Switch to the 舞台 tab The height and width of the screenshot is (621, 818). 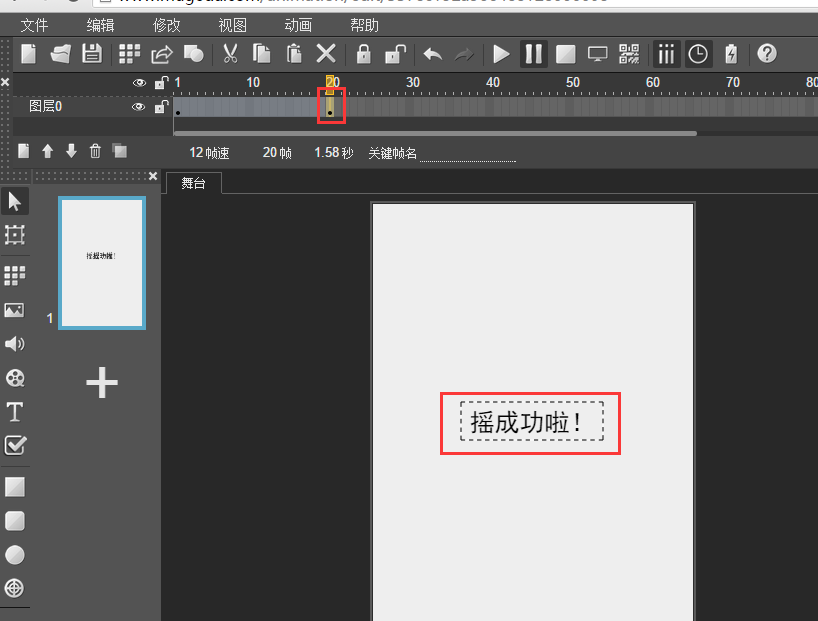pos(192,184)
